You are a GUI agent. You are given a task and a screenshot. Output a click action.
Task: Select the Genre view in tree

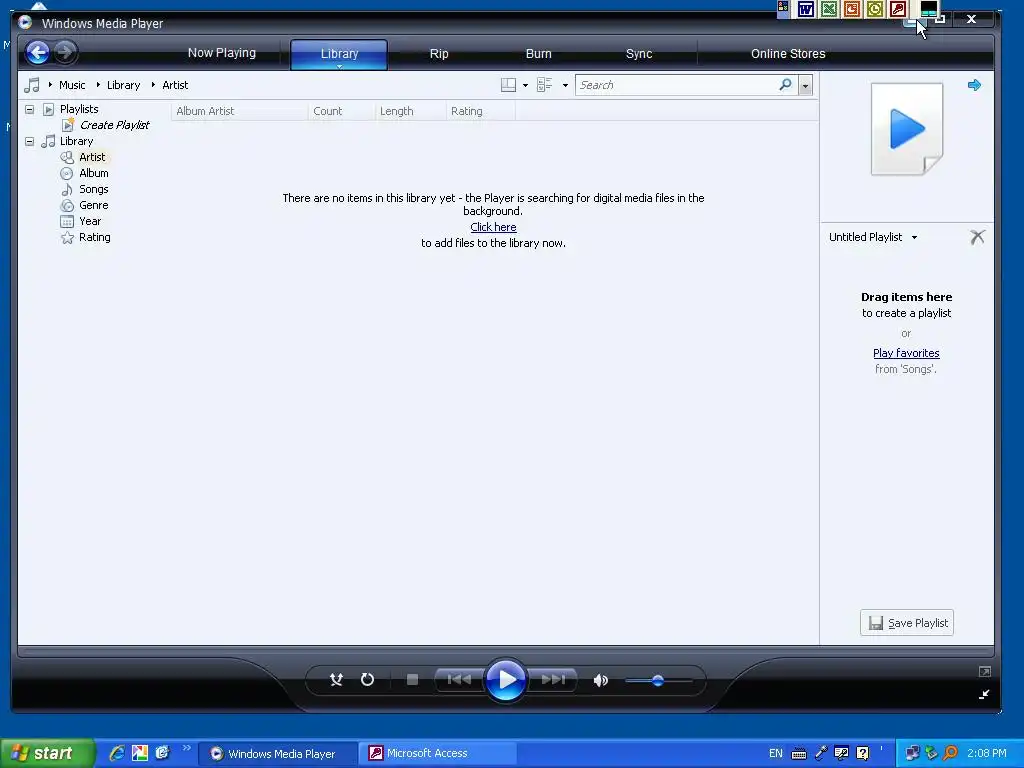pos(93,205)
